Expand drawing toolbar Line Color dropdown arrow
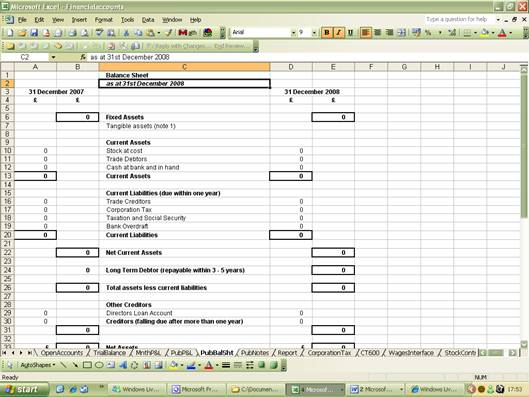This screenshot has width=529, height=397. (x=199, y=365)
